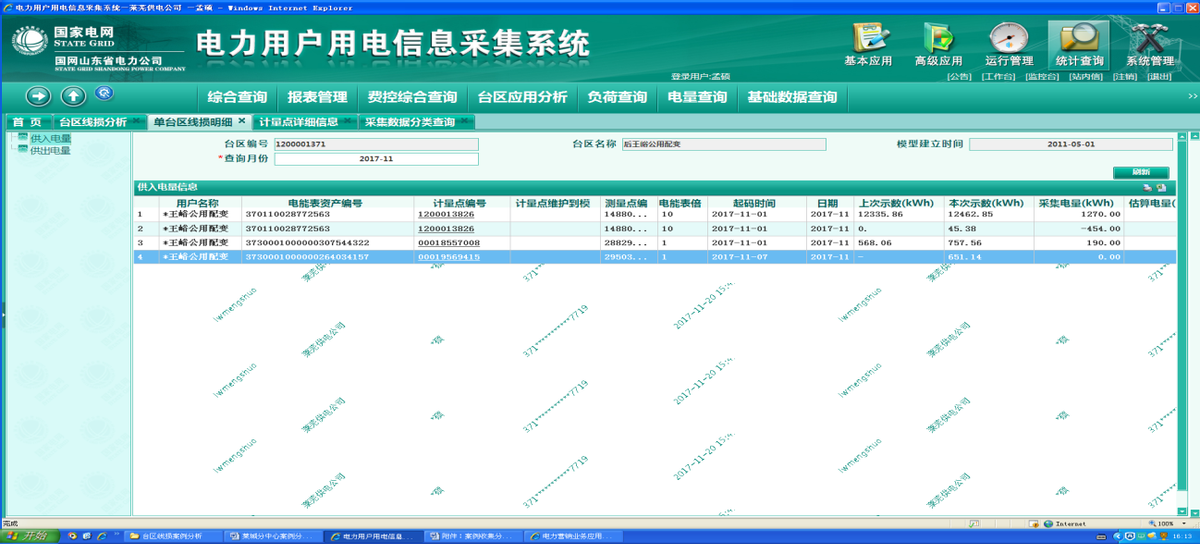Image resolution: width=1200 pixels, height=544 pixels.
Task: Switch to 台区线损分析 tab
Action: tap(92, 122)
